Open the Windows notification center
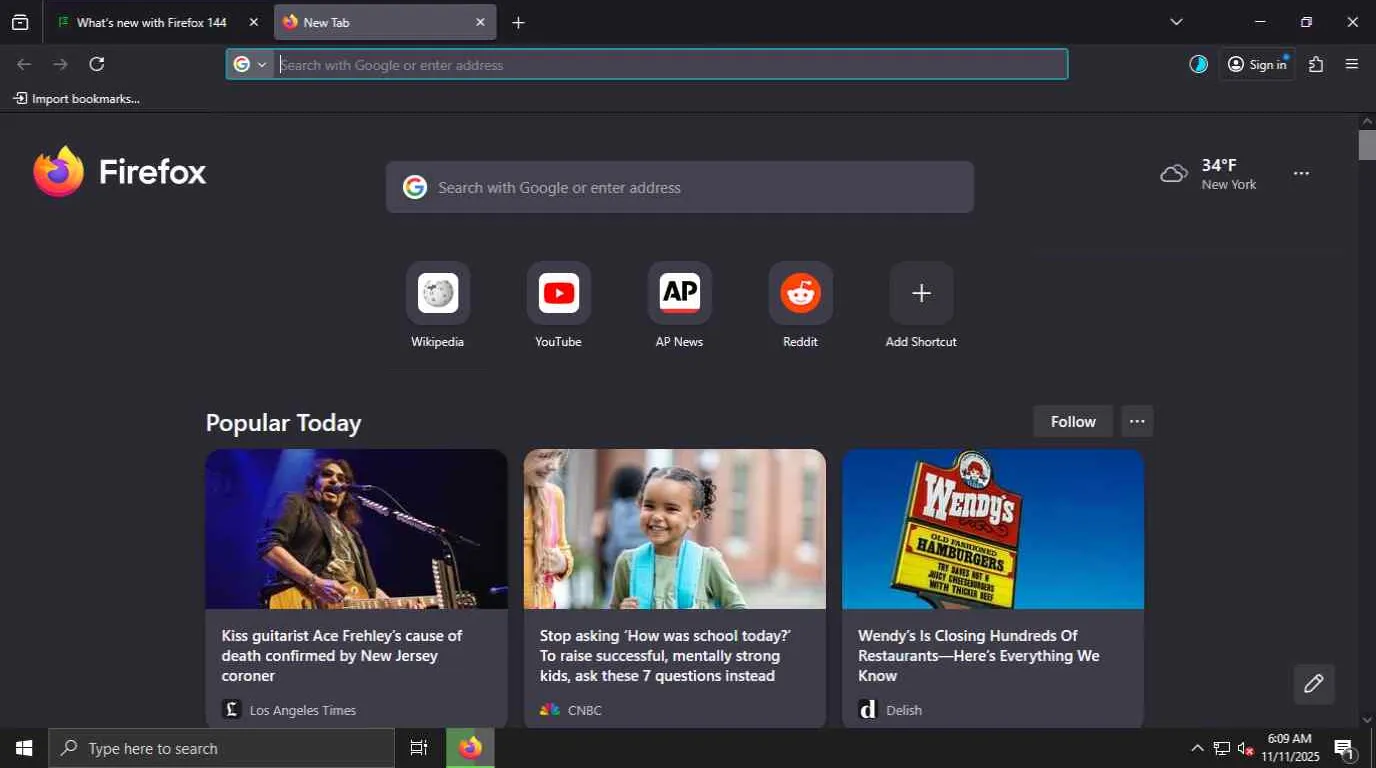The image size is (1376, 768). click(x=1345, y=748)
